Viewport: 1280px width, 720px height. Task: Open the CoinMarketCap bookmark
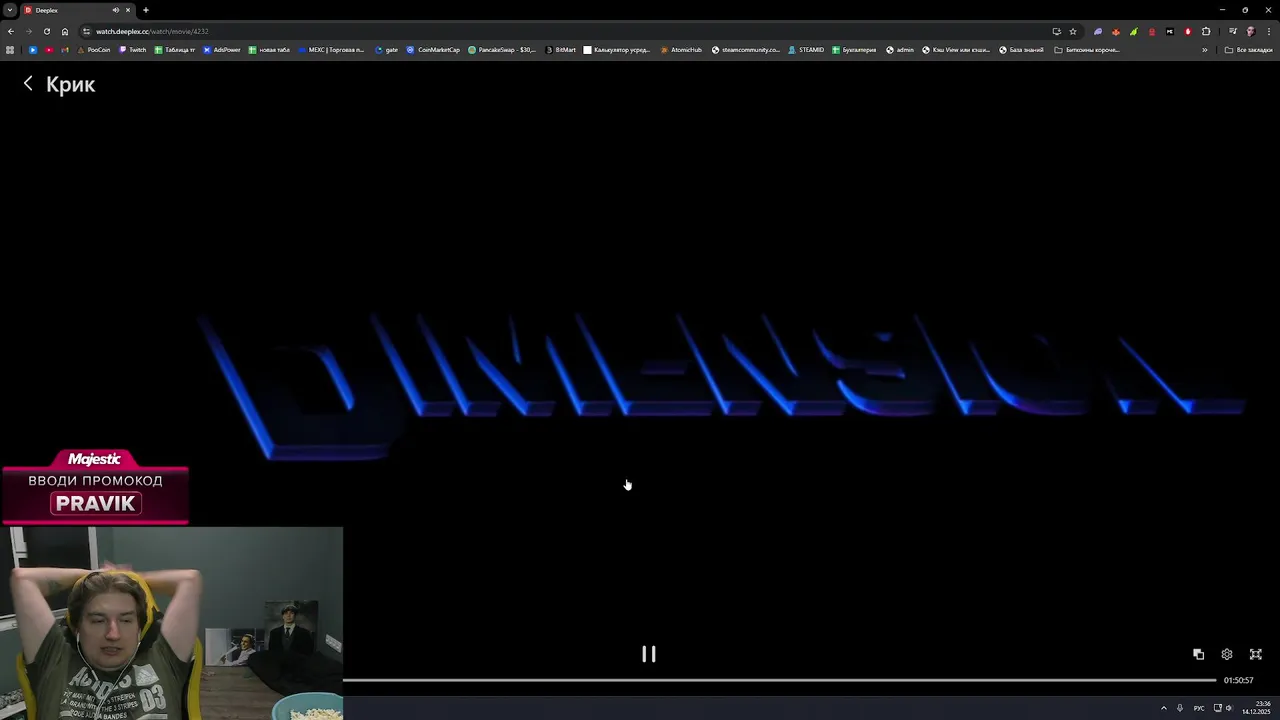[433, 50]
